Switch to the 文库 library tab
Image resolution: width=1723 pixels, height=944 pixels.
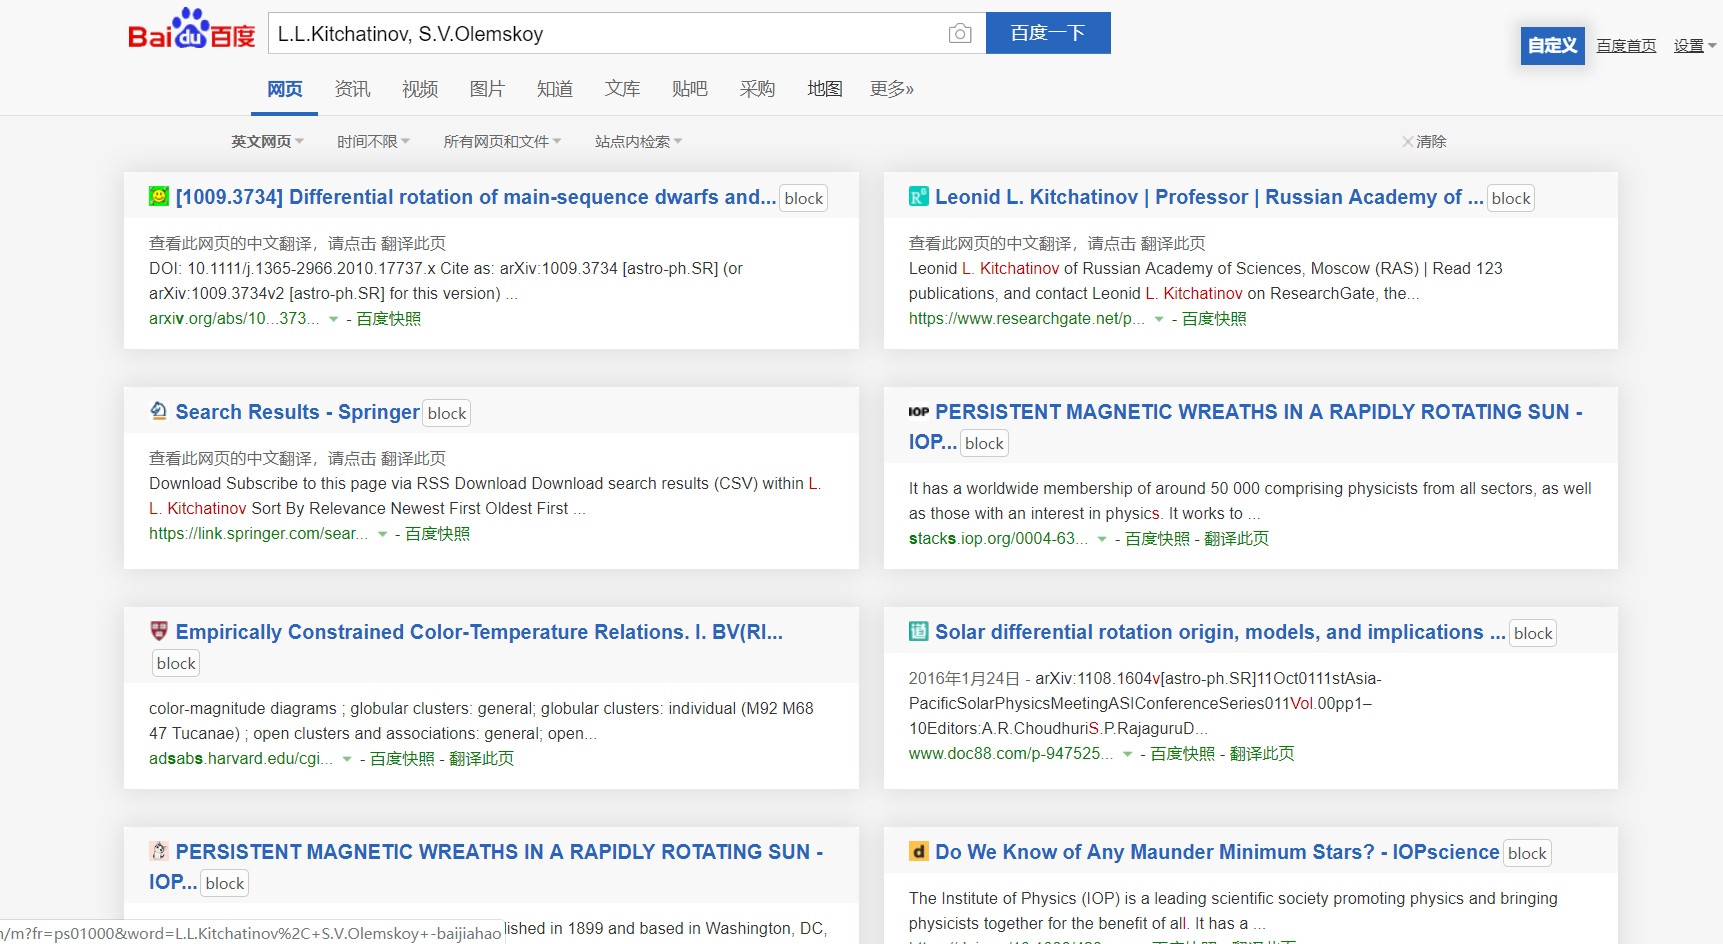coord(622,89)
